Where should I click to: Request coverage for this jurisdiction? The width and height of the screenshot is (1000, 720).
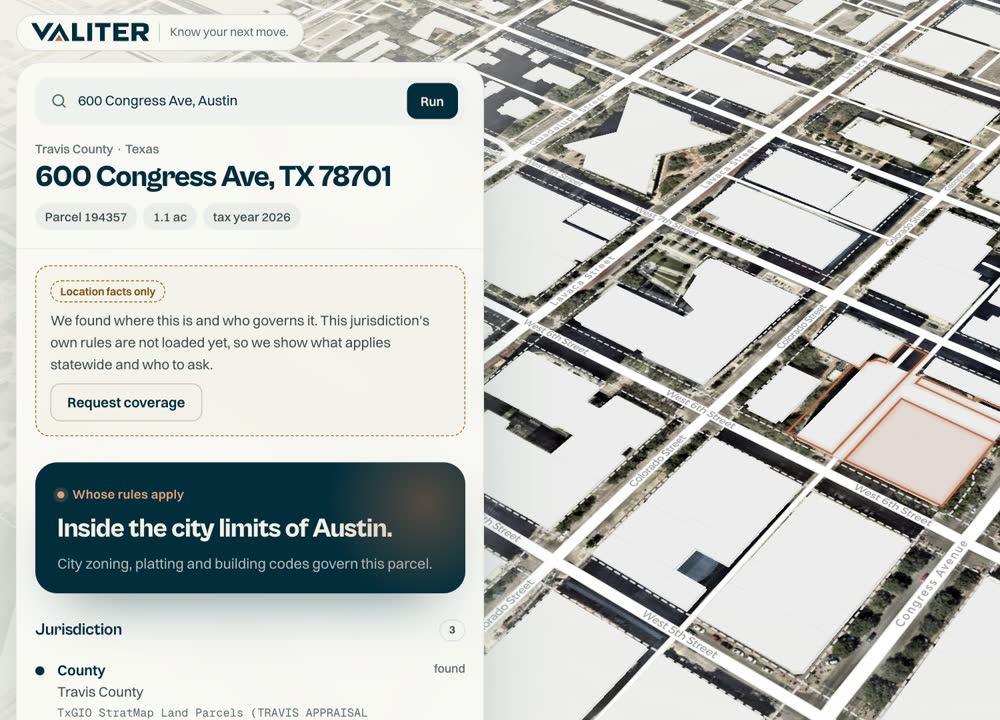[126, 402]
